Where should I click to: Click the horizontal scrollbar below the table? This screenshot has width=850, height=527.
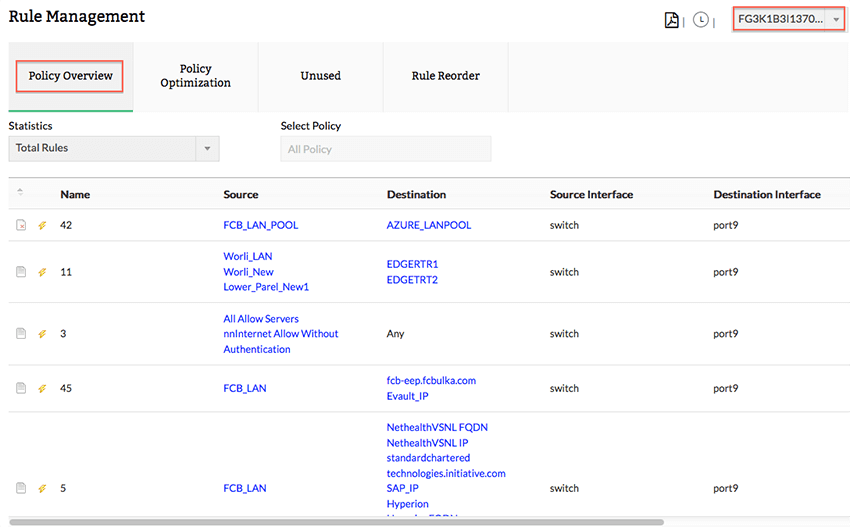(x=342, y=521)
